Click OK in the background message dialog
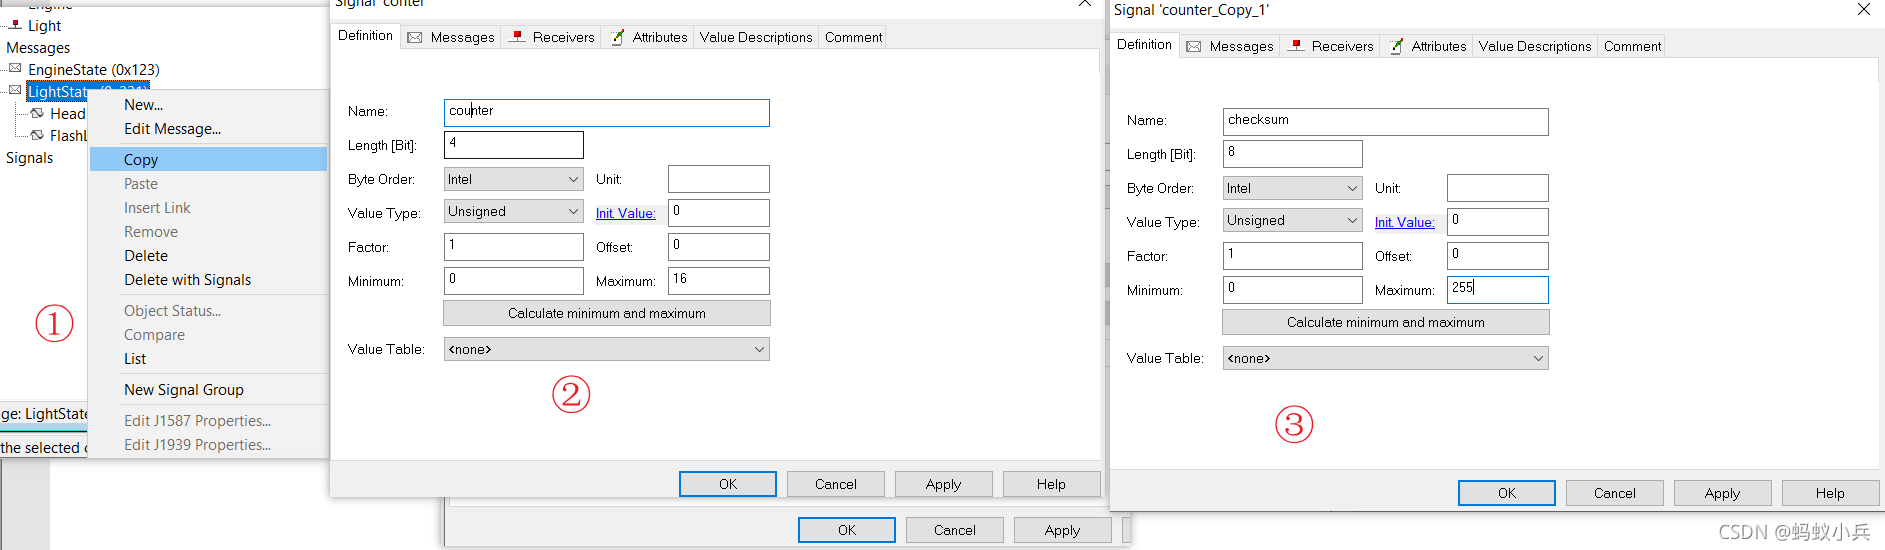 [x=847, y=530]
